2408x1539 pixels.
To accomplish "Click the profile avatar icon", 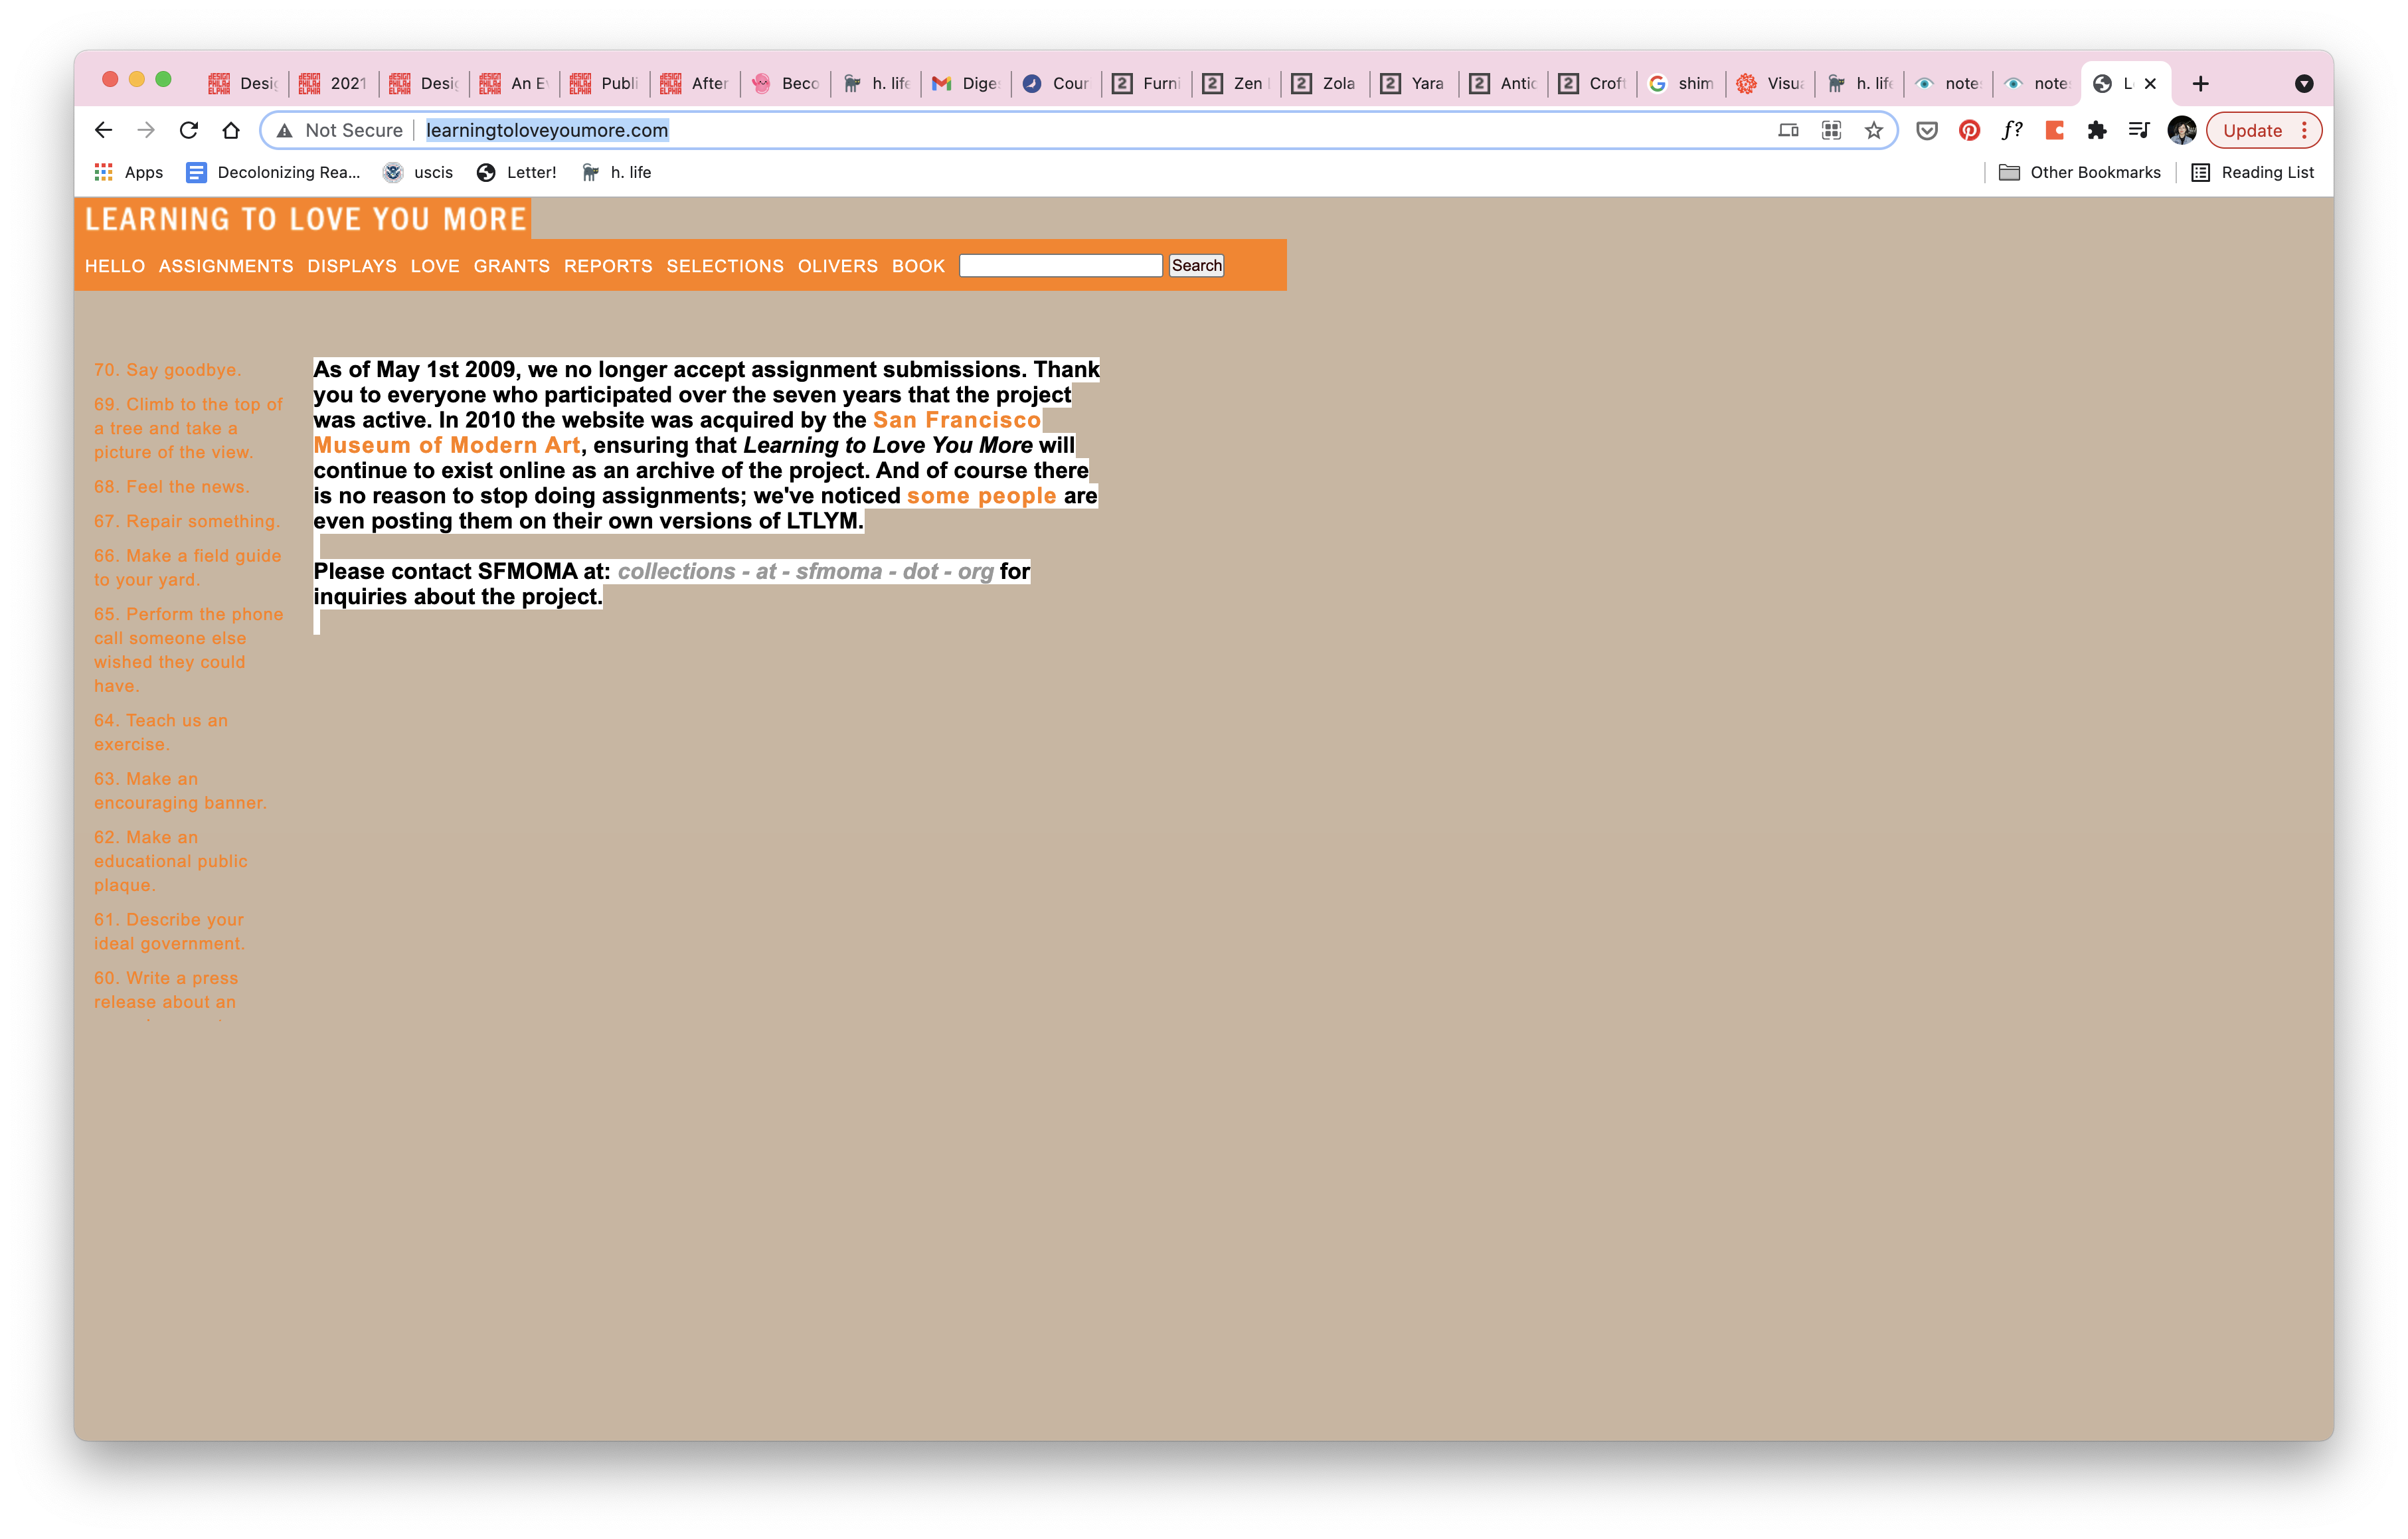I will click(2181, 130).
